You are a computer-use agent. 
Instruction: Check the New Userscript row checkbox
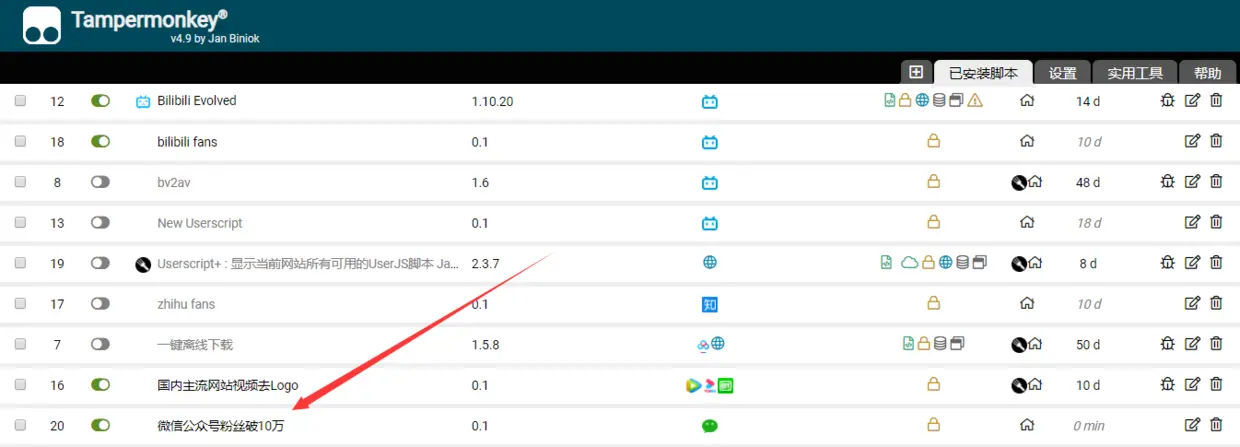[x=20, y=223]
